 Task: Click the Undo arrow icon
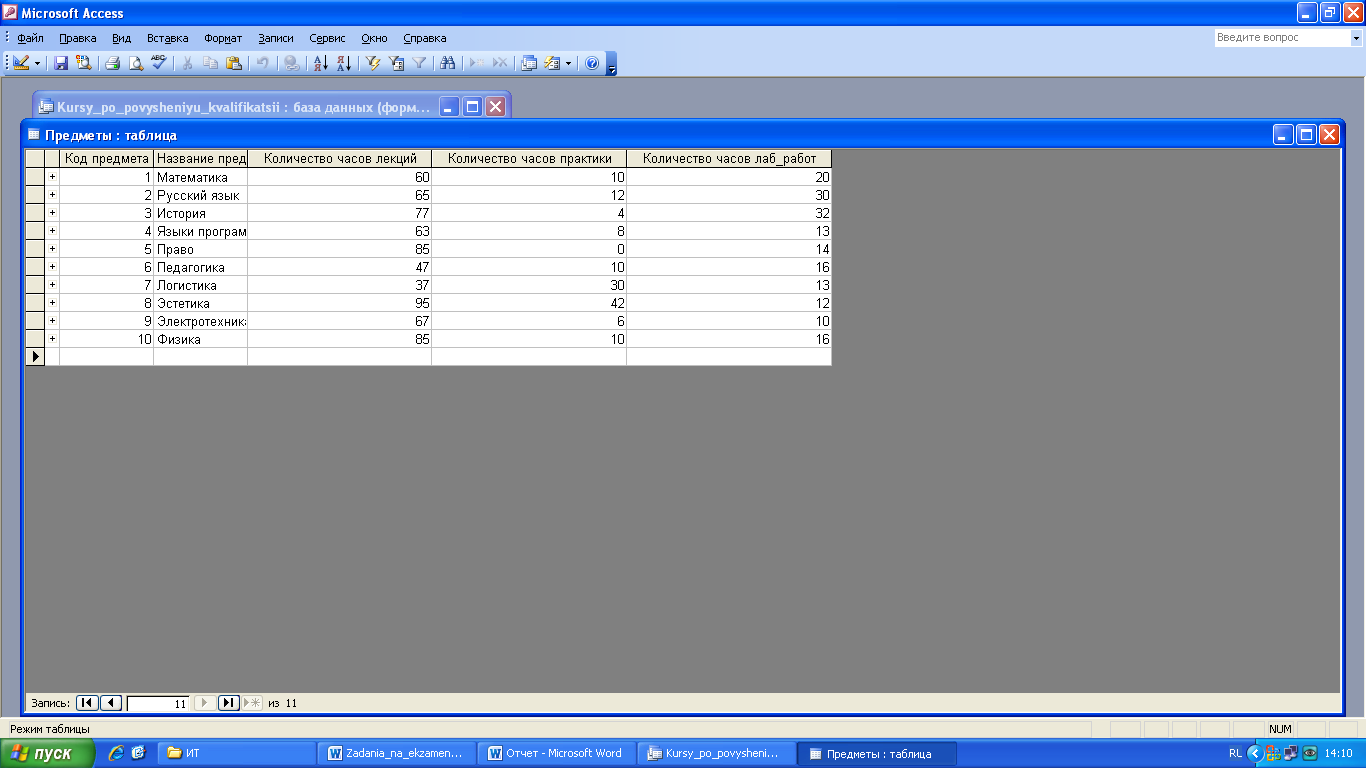262,63
